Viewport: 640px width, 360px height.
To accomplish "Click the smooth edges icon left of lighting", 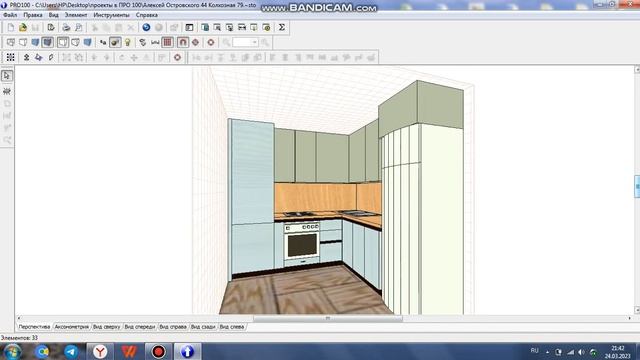I will tap(103, 42).
